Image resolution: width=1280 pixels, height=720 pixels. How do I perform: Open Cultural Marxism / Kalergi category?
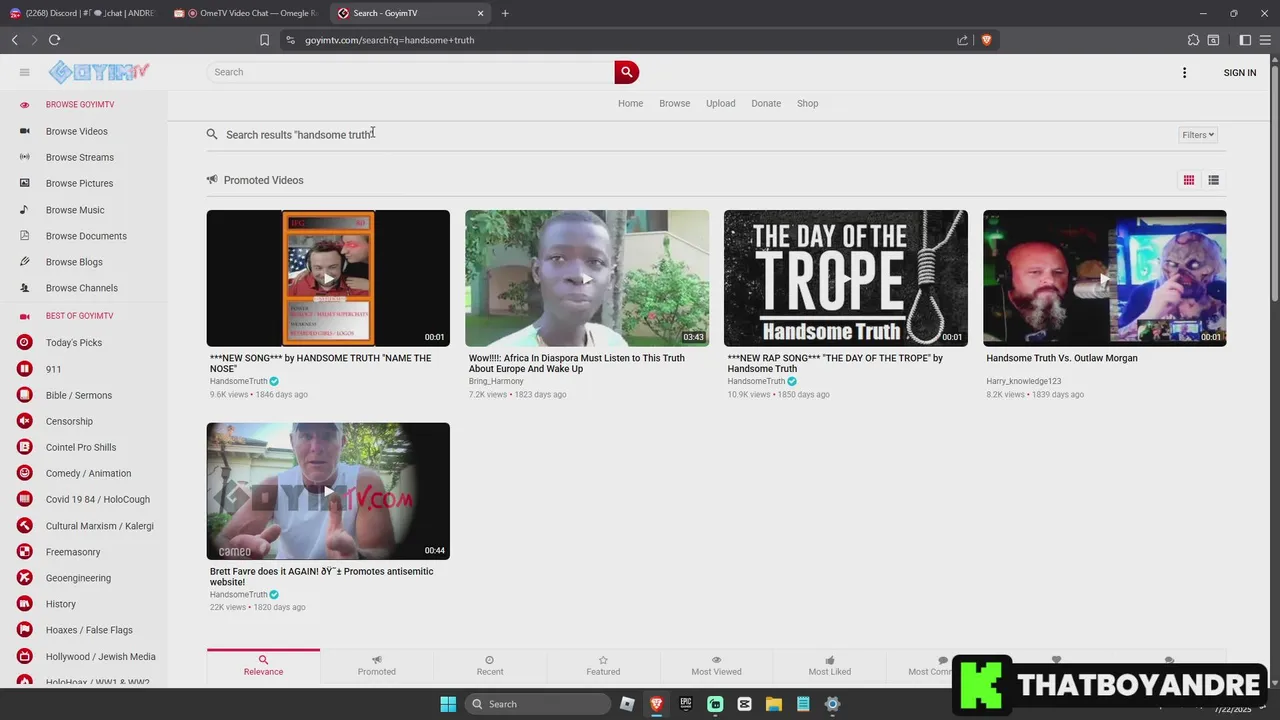coord(100,526)
